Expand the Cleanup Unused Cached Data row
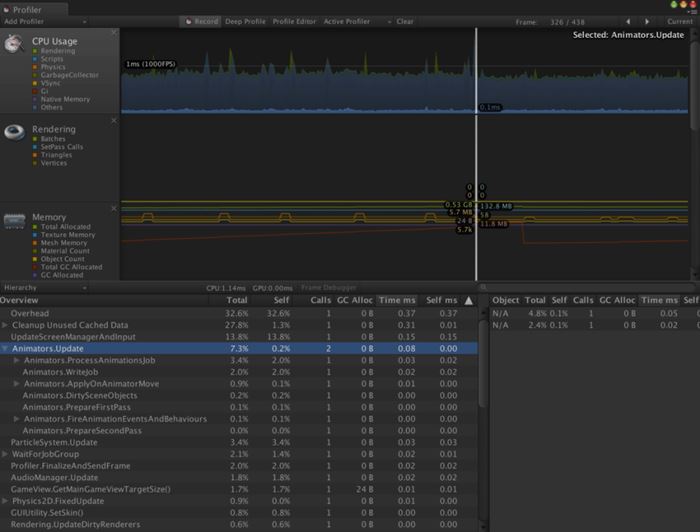The height and width of the screenshot is (532, 700). pos(5,325)
